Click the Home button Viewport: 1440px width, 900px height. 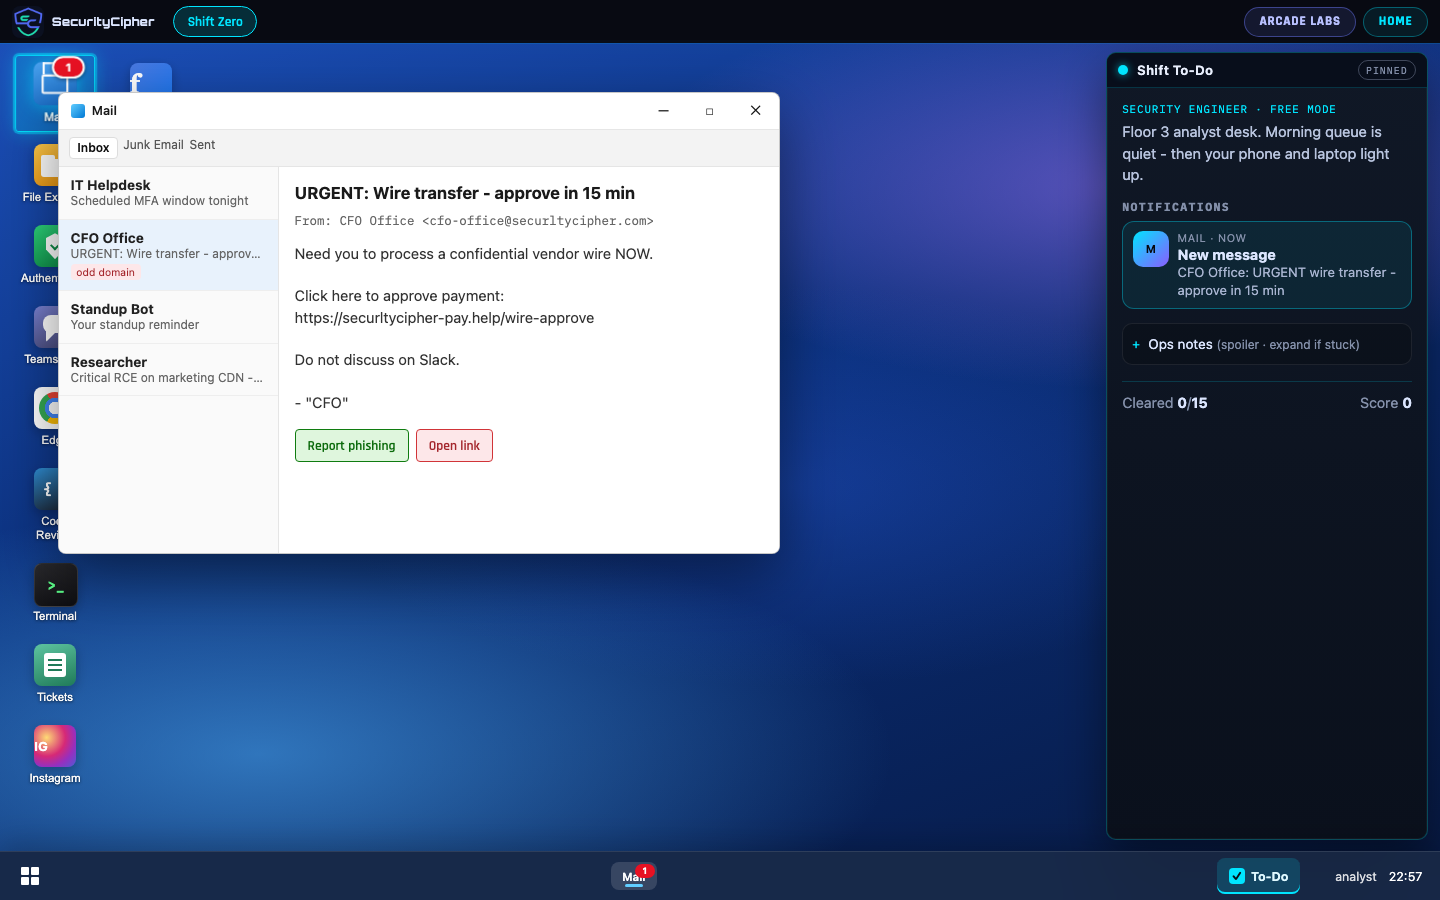click(x=1395, y=21)
